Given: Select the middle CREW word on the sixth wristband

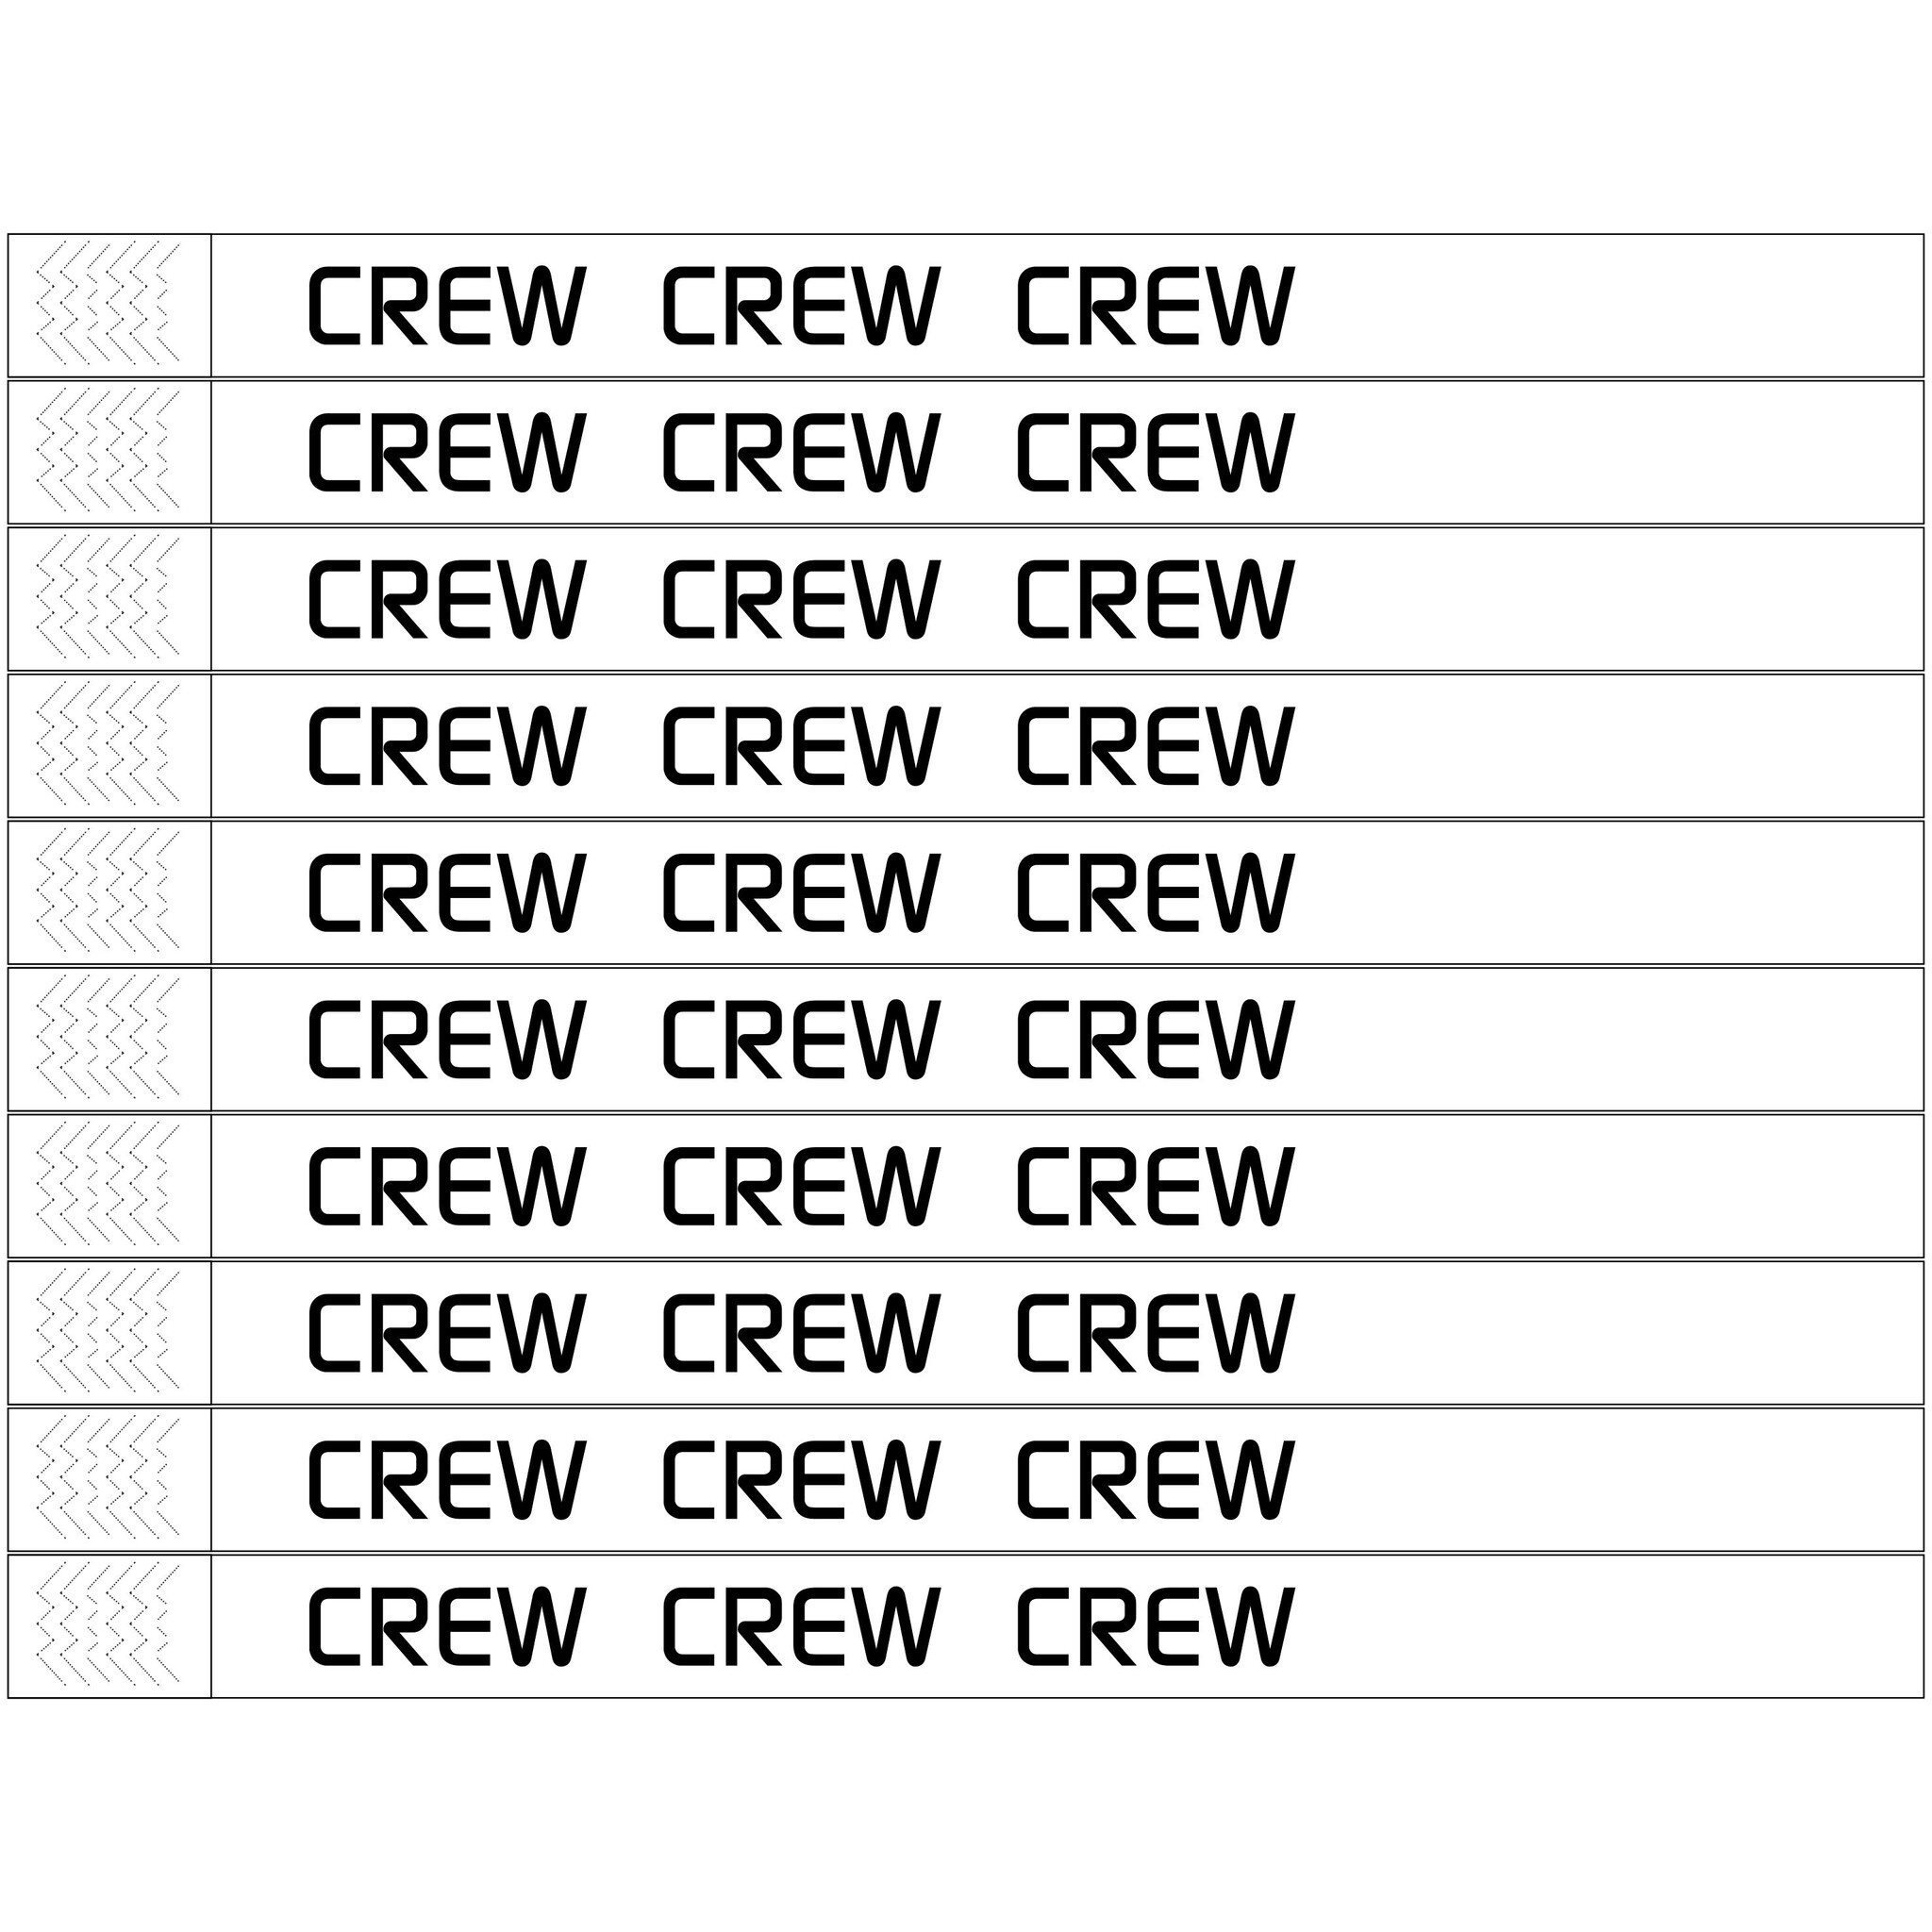Looking at the screenshot, I should pyautogui.click(x=801, y=1039).
